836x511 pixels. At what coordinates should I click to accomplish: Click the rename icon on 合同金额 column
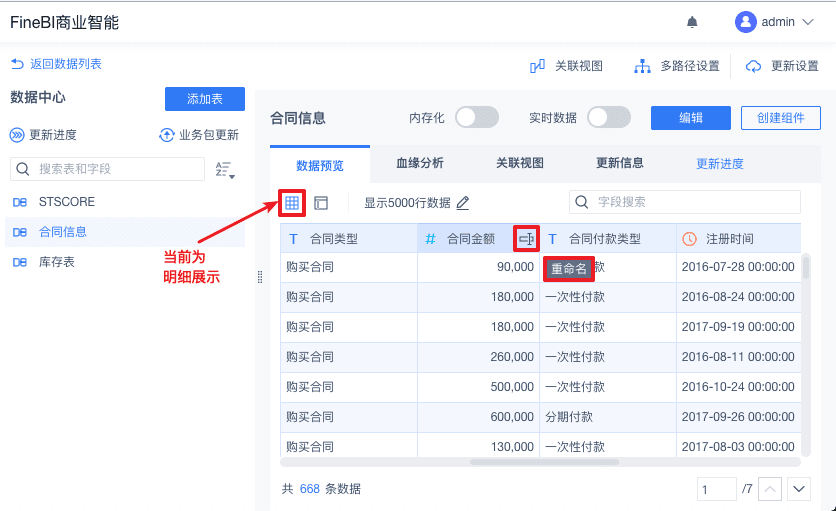[x=526, y=239]
